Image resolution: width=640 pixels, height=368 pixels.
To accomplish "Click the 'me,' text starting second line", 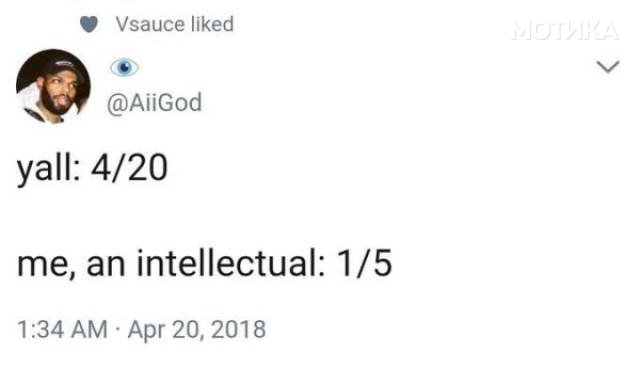I will point(47,266).
